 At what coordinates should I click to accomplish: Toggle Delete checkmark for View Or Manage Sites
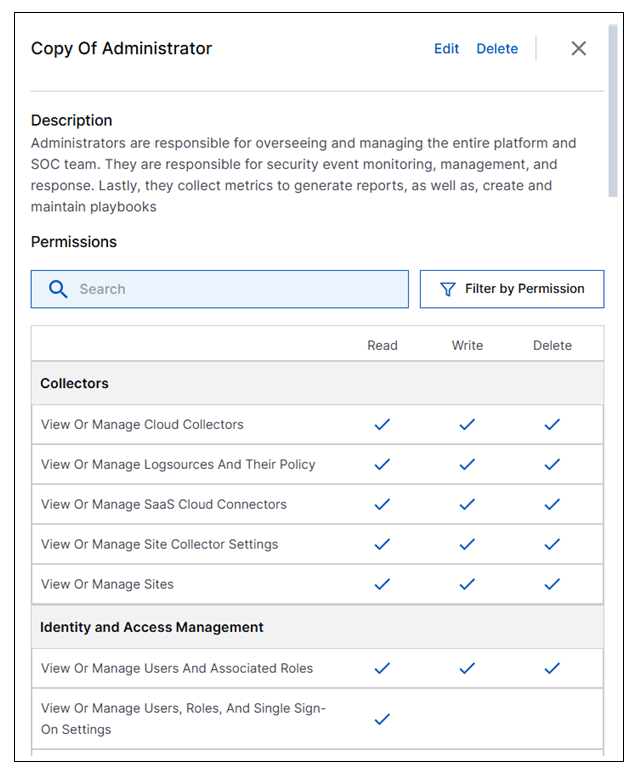point(552,584)
